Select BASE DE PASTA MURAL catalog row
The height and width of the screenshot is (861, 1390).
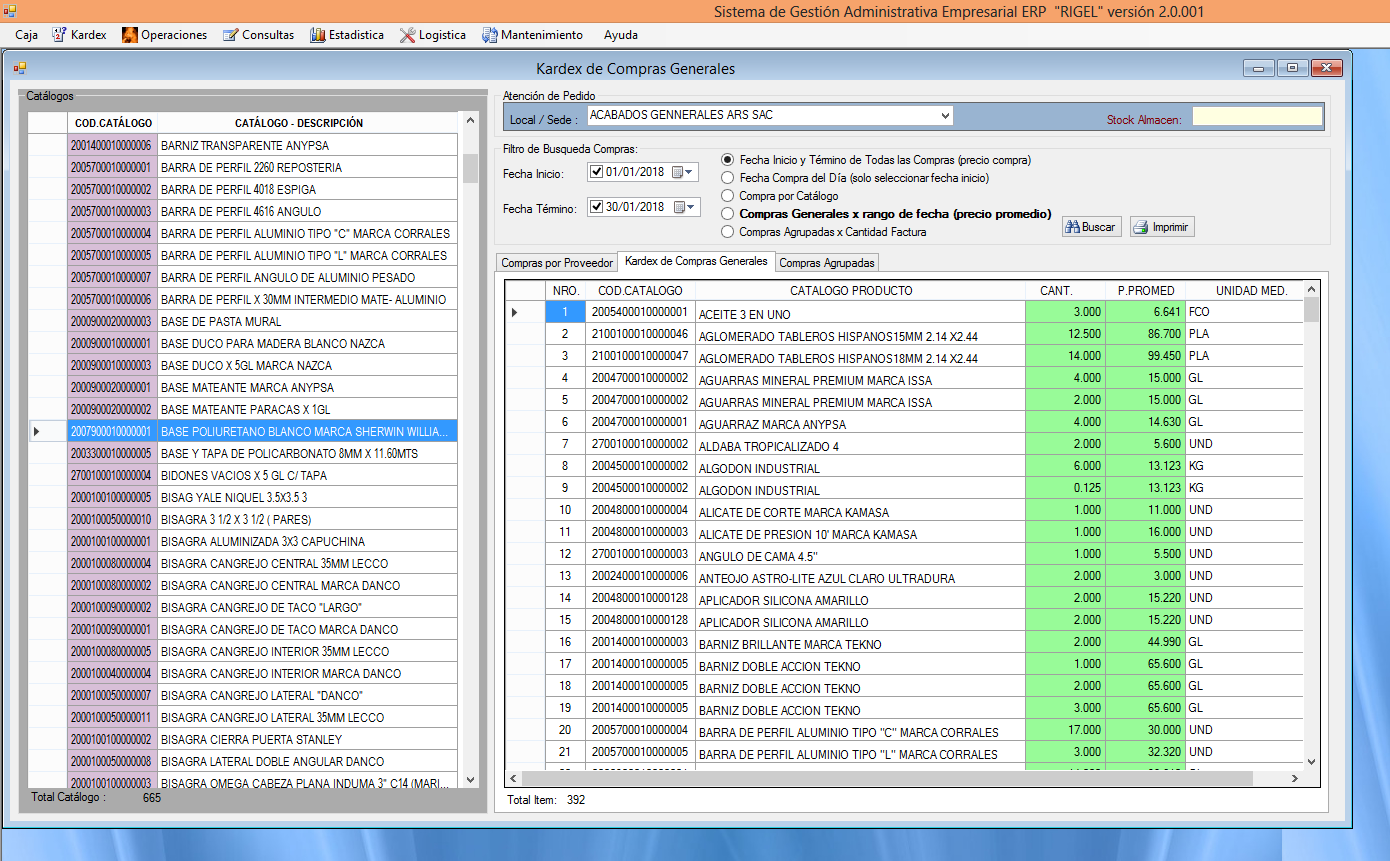[243, 321]
